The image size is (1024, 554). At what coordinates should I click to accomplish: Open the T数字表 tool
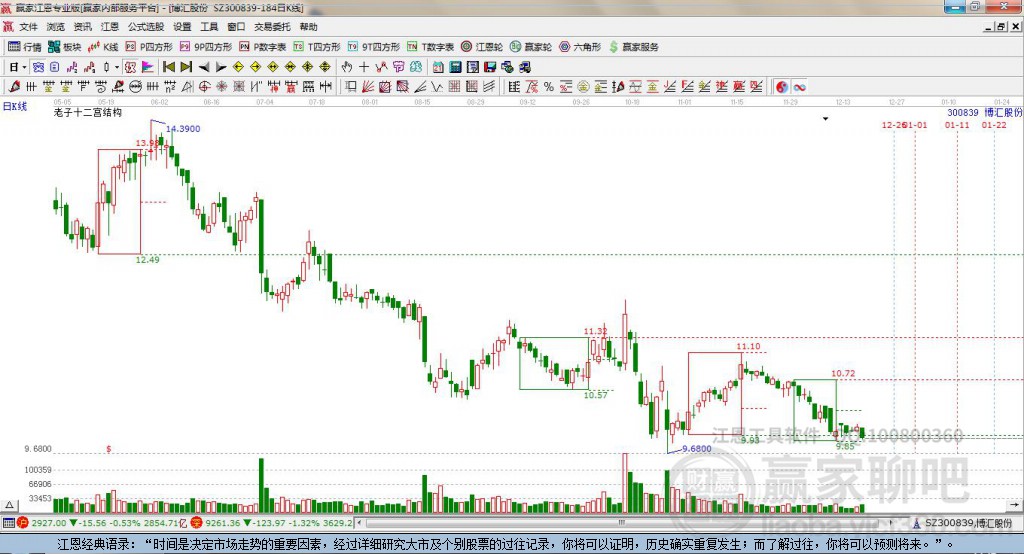point(430,47)
